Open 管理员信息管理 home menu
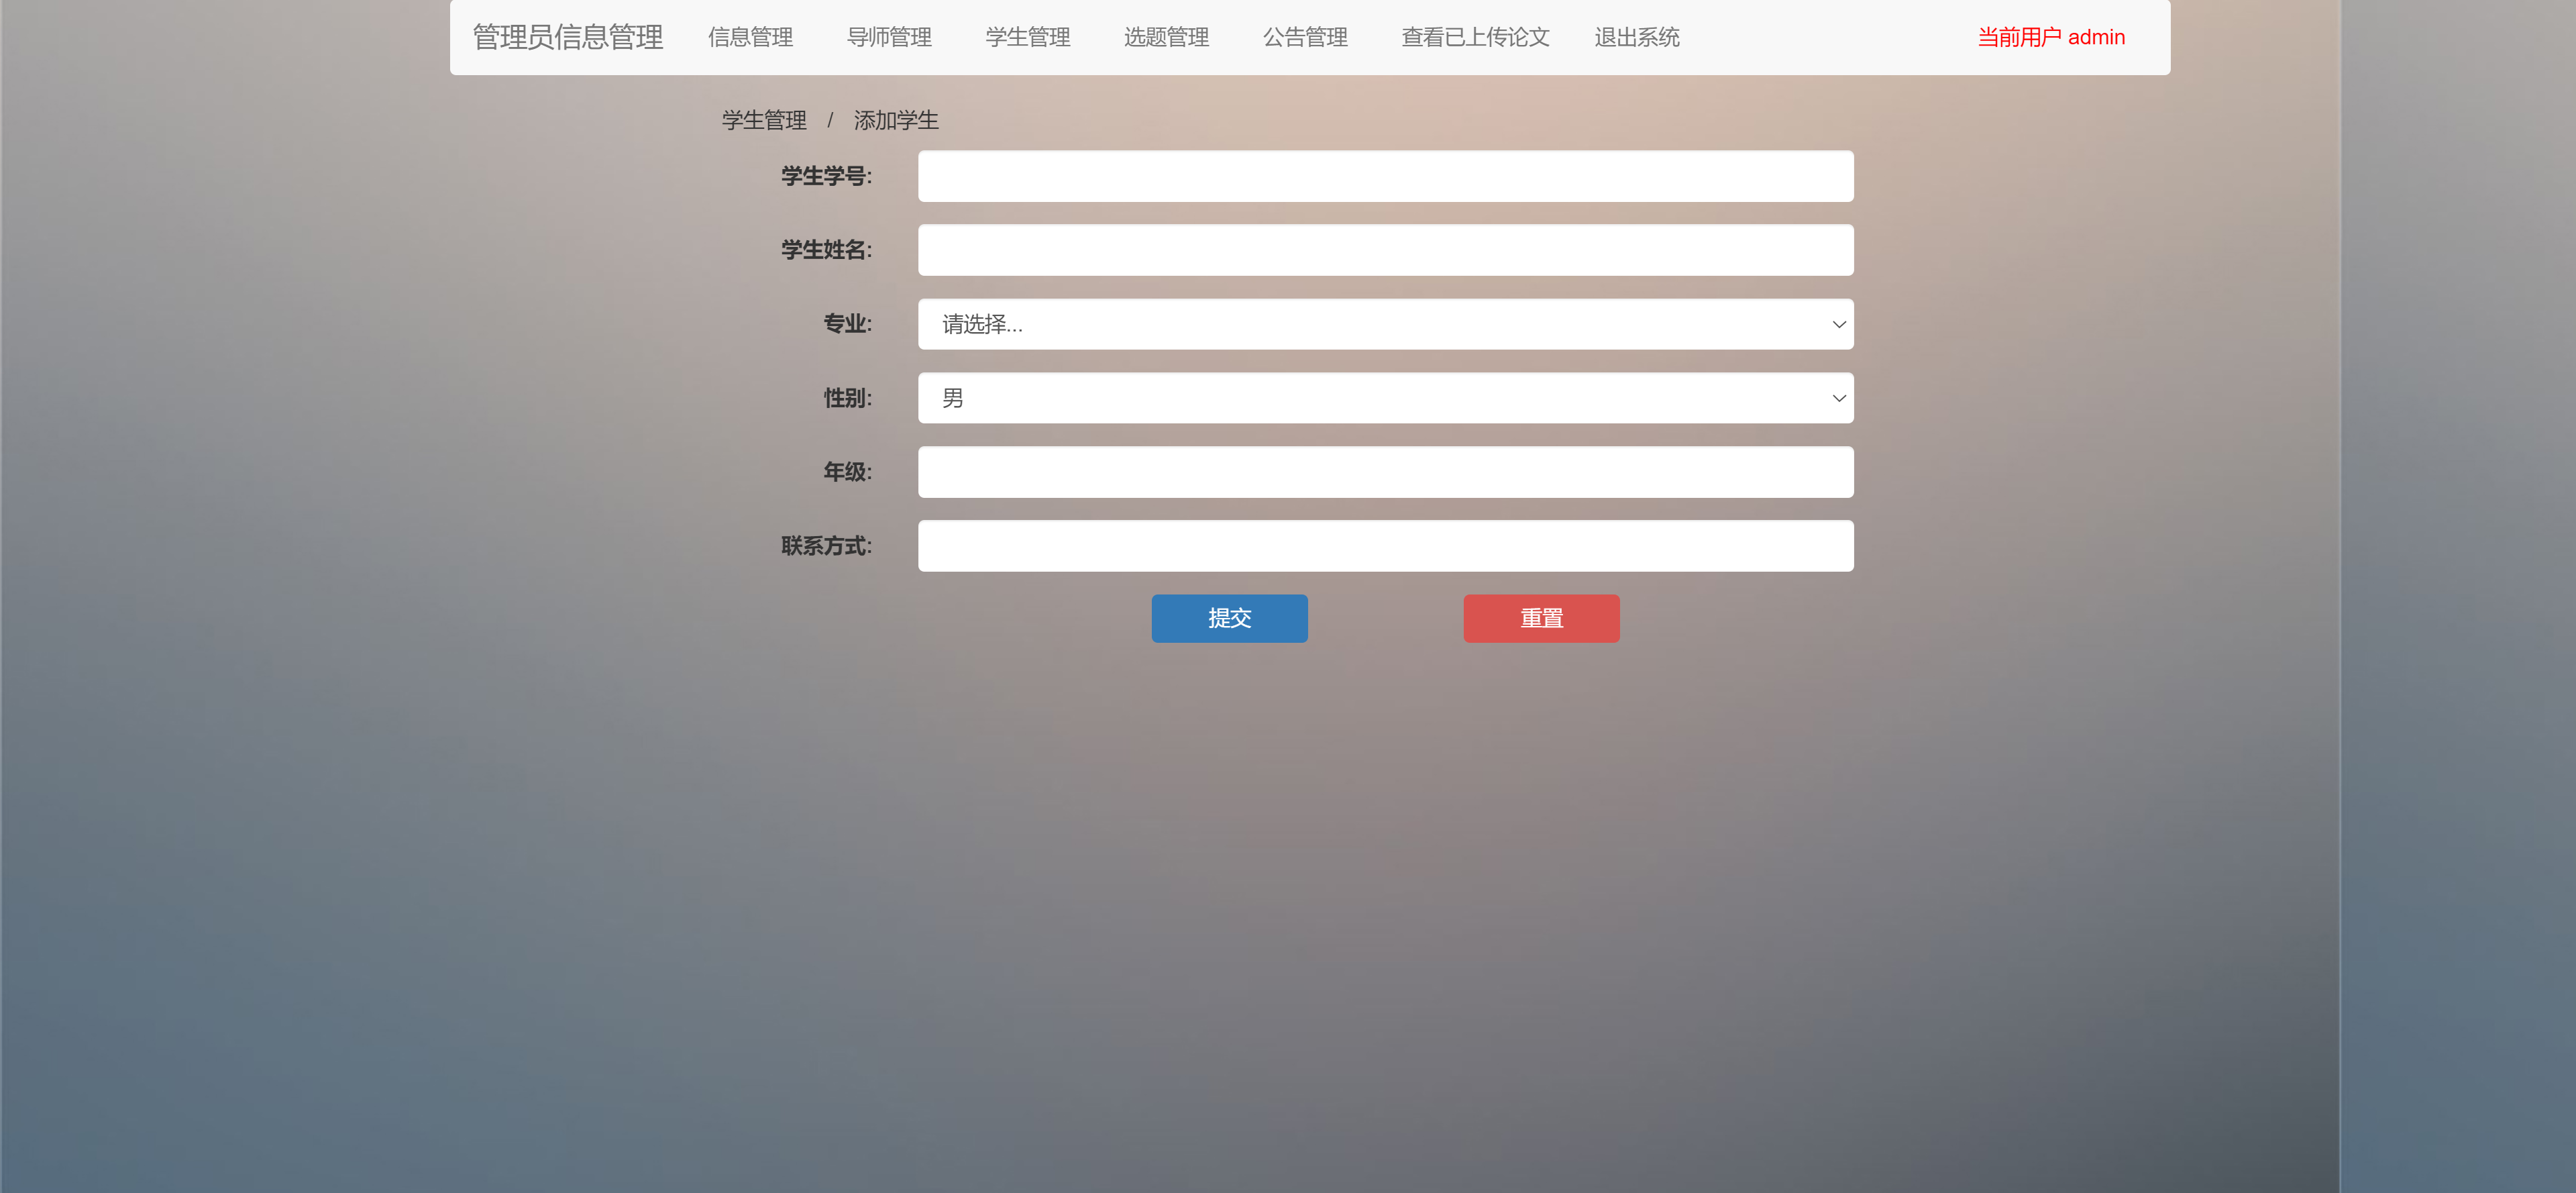Screen dimensions: 2576x1193 click(567, 37)
